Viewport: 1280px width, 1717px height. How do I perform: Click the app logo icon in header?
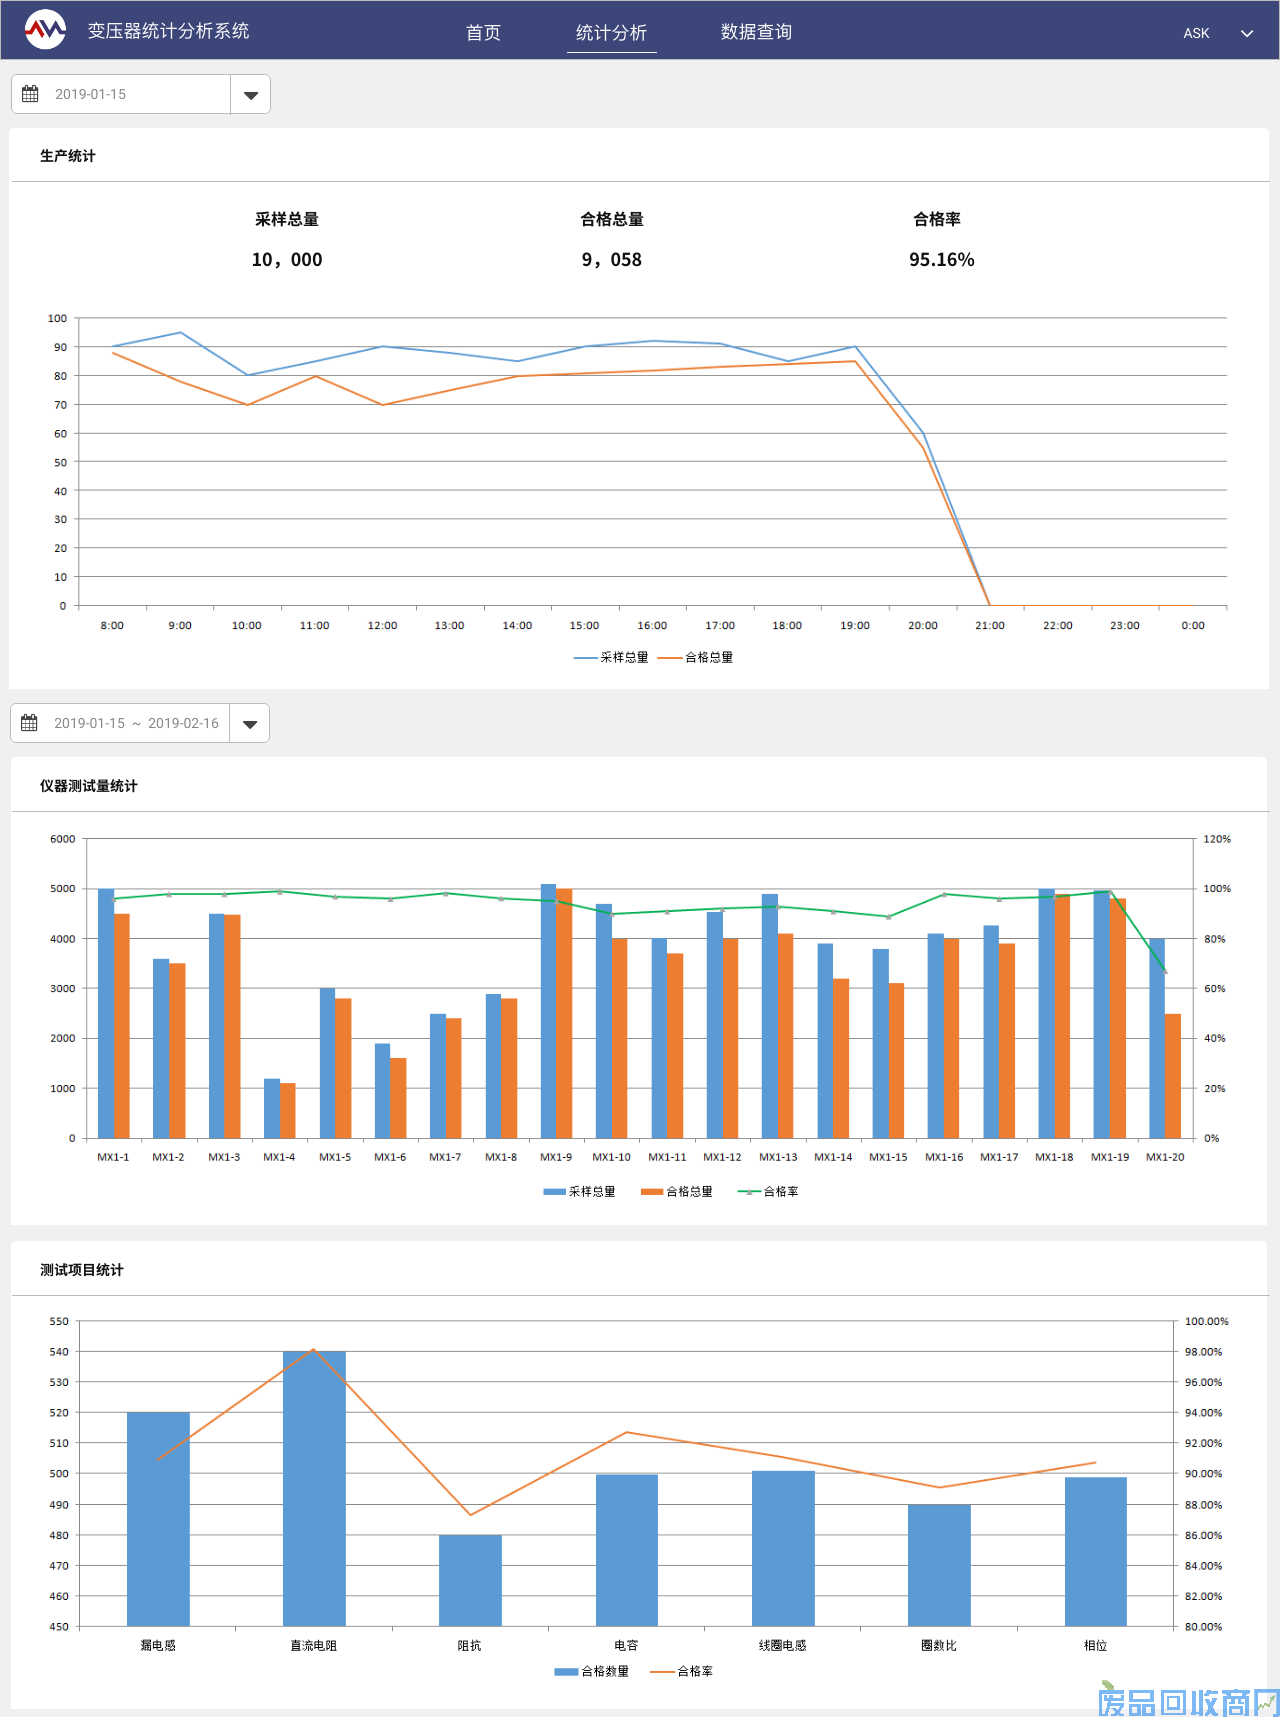click(x=45, y=30)
